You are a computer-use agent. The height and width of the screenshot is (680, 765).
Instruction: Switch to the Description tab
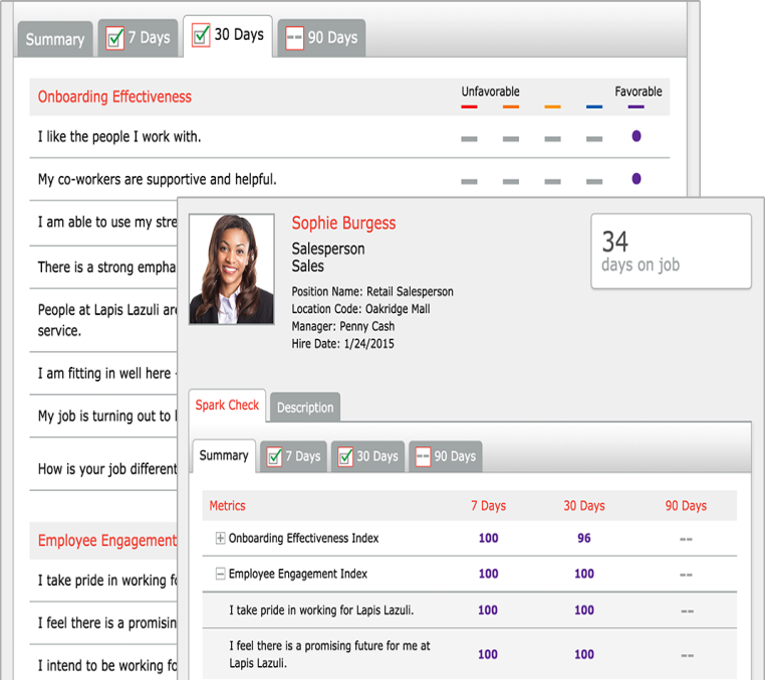[x=305, y=407]
